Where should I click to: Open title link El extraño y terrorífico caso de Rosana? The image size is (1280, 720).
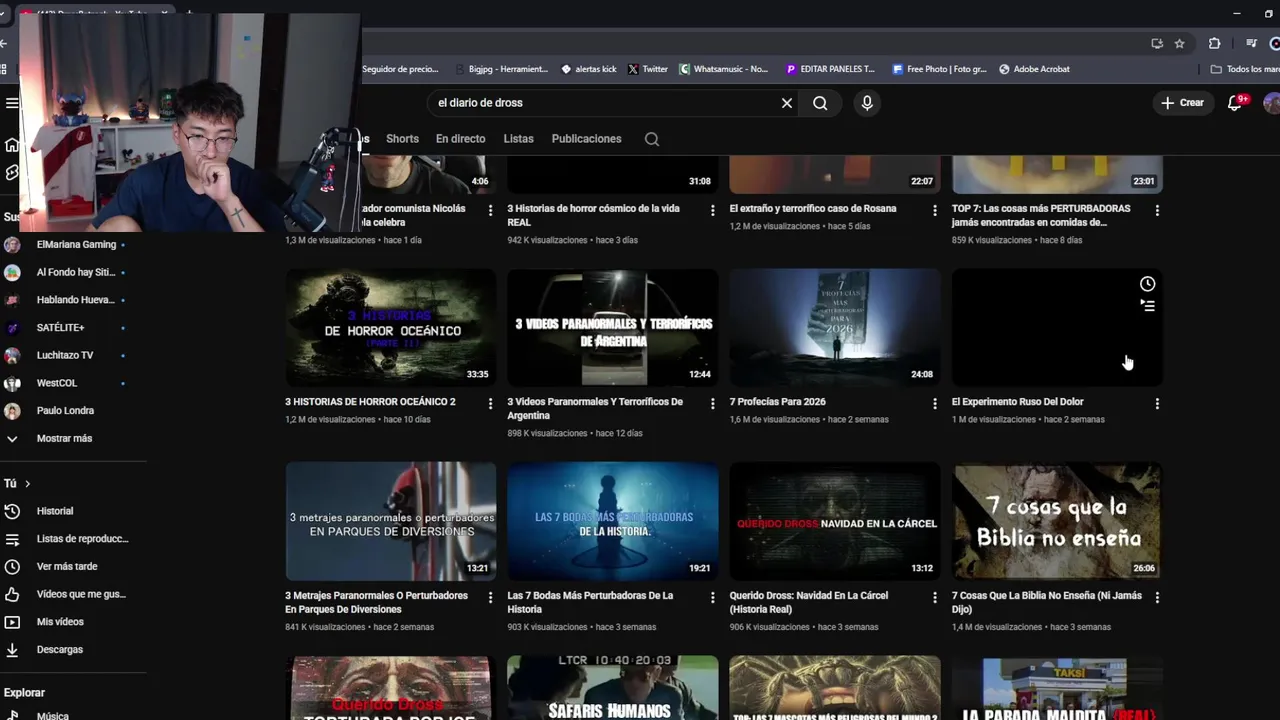point(813,209)
